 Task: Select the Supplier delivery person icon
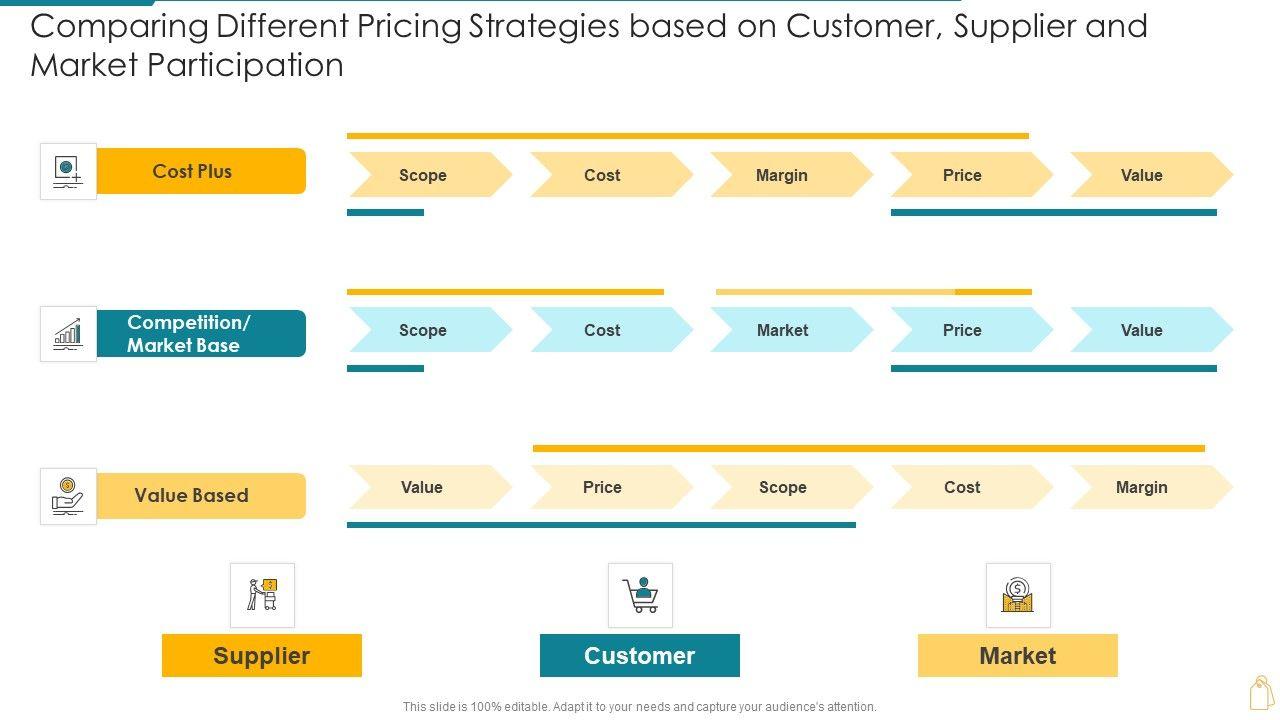pos(262,595)
